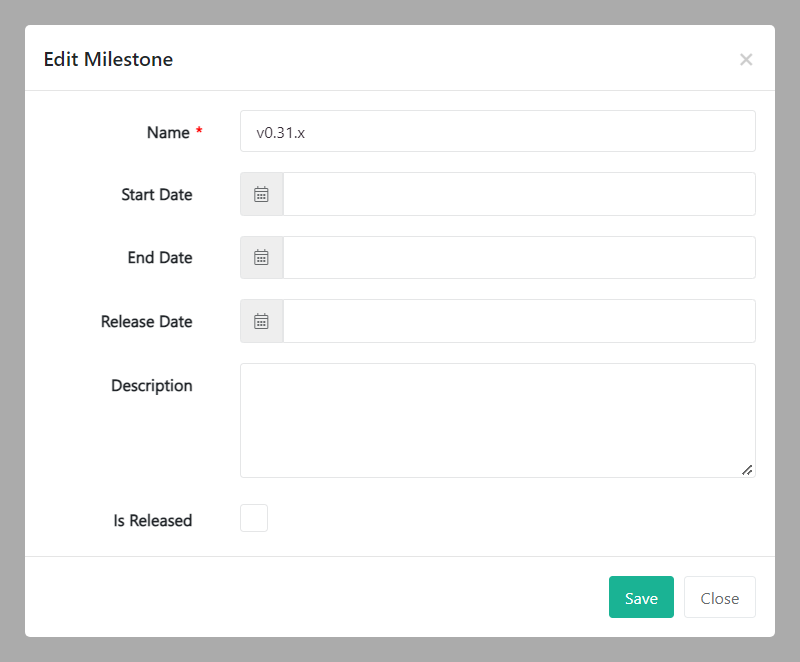Screen dimensions: 800x662
Task: Click the Description label
Action: [x=151, y=386]
